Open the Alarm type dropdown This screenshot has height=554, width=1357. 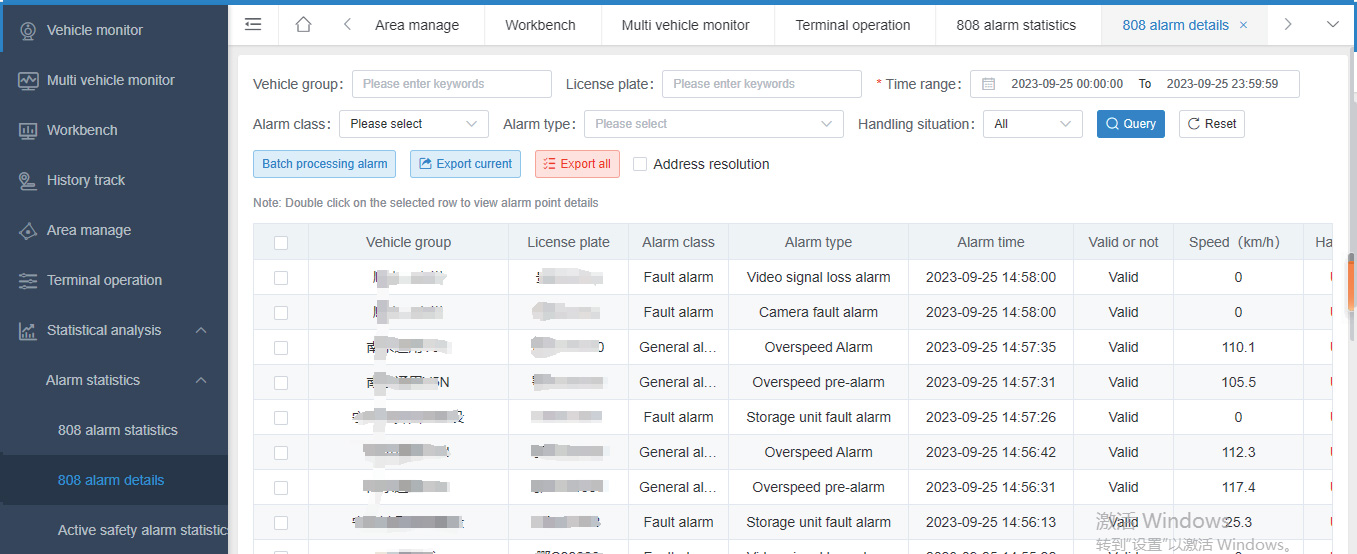coord(713,124)
